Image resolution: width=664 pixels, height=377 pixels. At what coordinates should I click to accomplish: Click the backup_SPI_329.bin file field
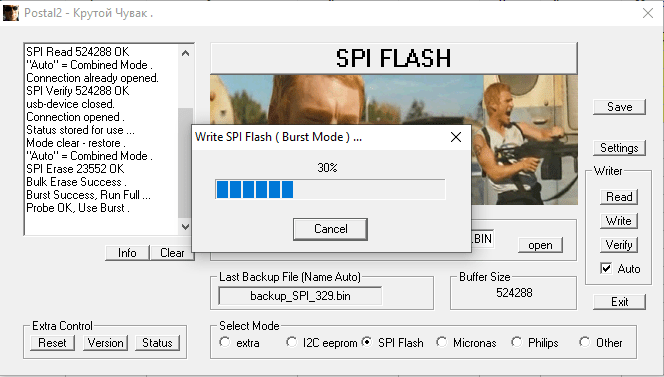(x=300, y=296)
